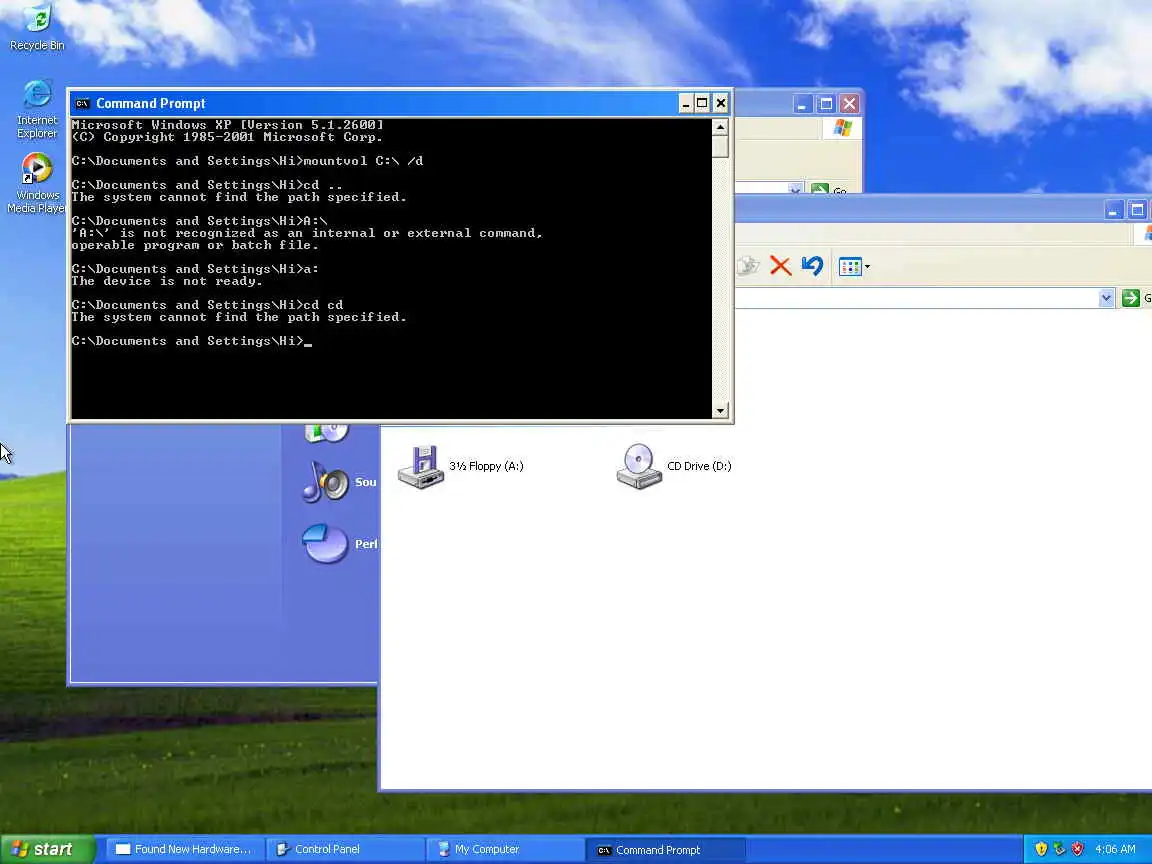Close the Command Prompt window
The height and width of the screenshot is (864, 1152).
click(721, 104)
